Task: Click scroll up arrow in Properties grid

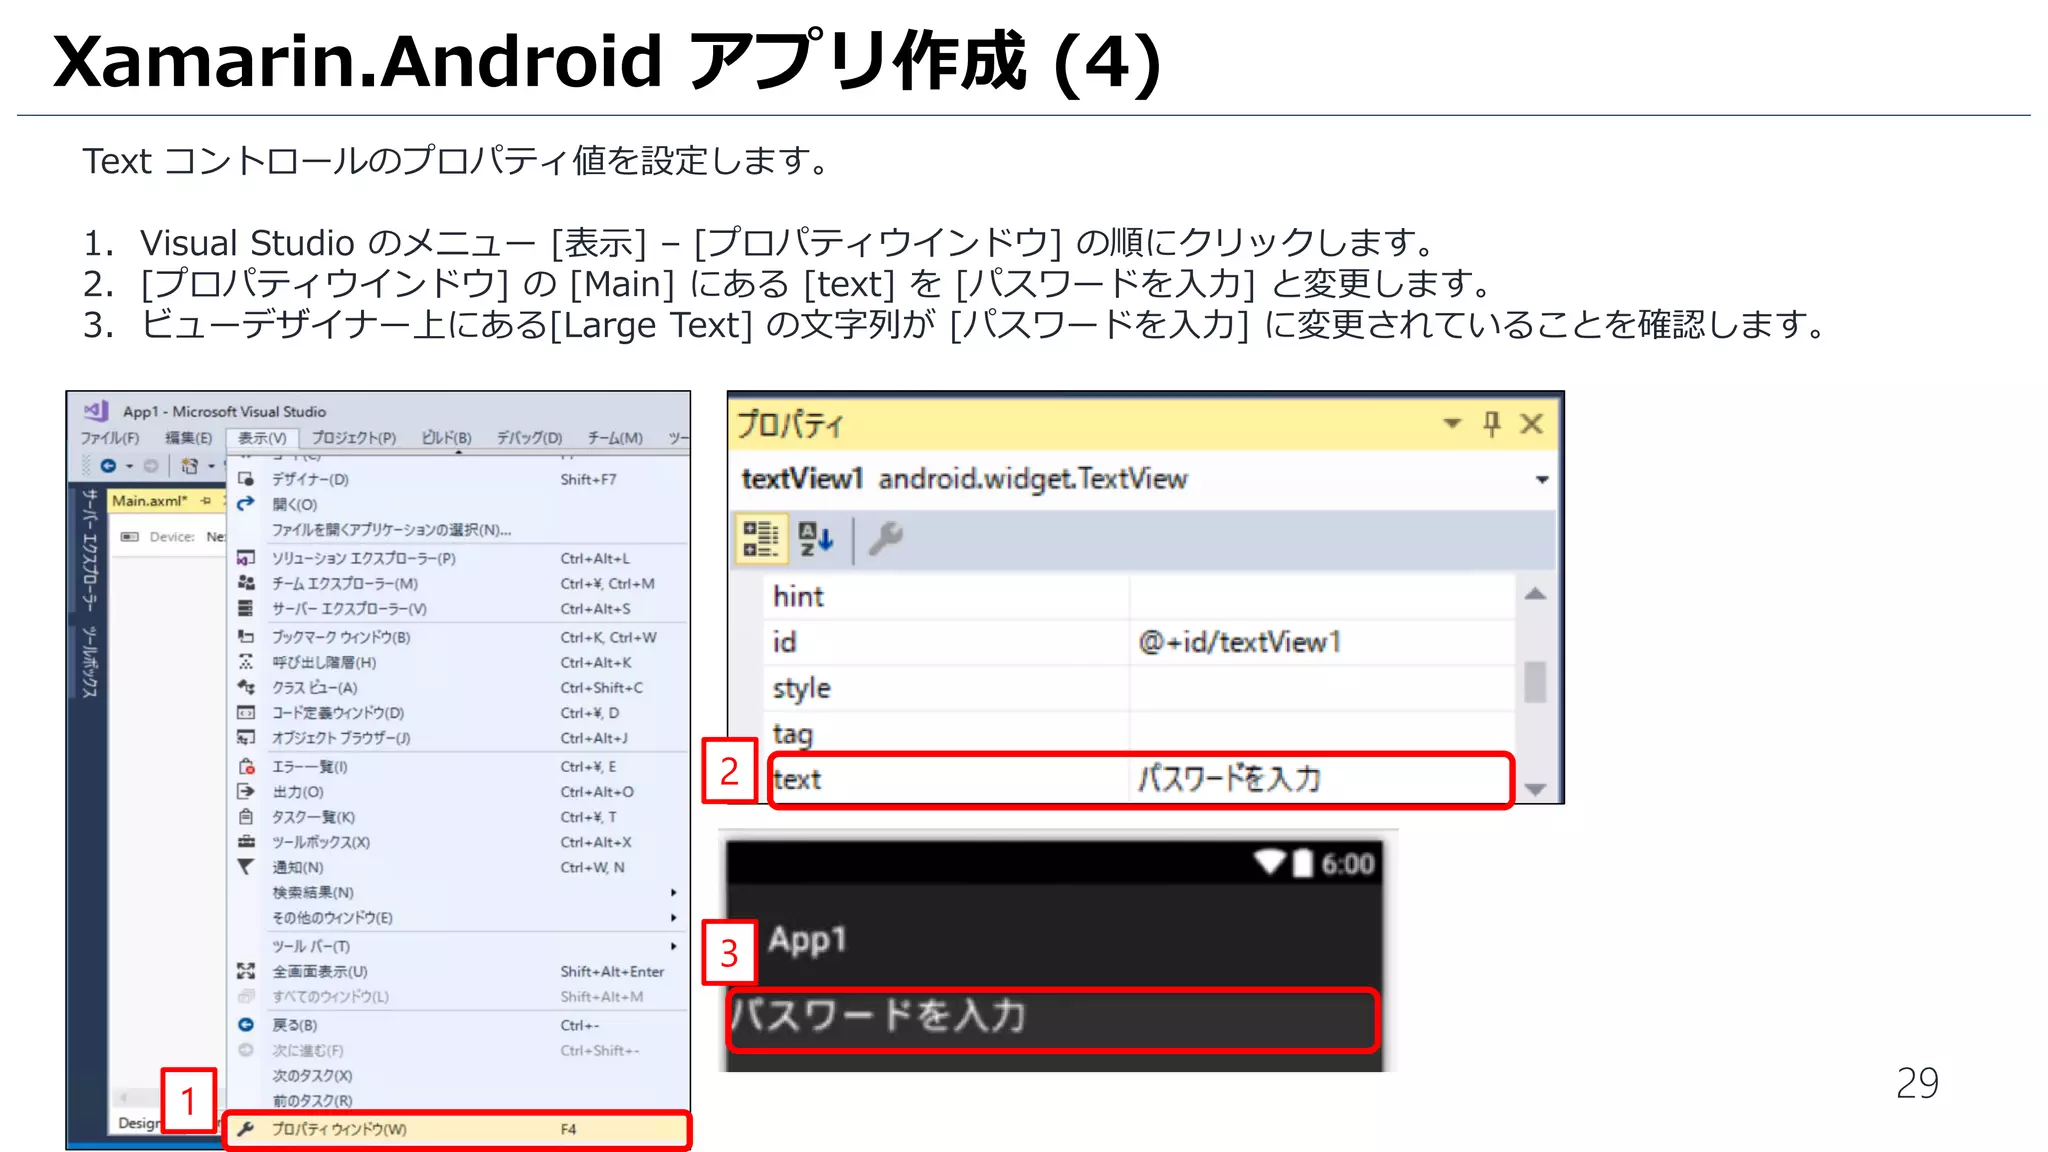Action: coord(1535,594)
